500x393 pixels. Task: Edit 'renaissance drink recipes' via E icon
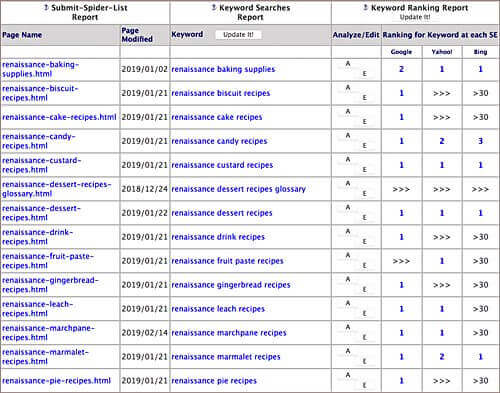tap(364, 242)
